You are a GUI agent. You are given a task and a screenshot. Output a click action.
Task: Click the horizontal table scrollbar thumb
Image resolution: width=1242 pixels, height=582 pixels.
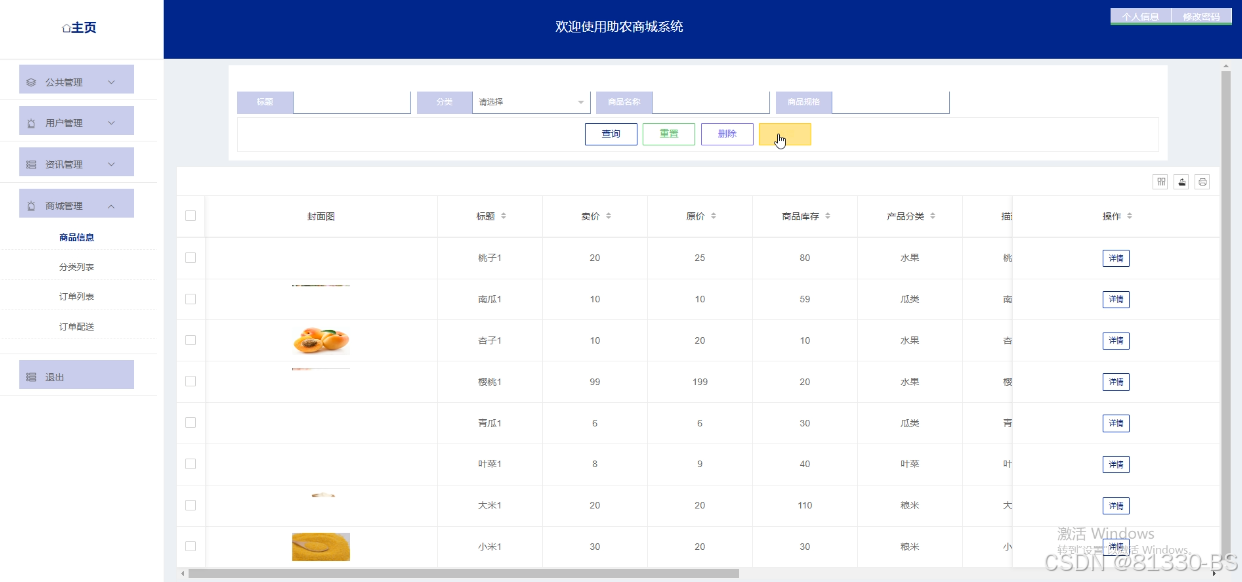coord(463,574)
